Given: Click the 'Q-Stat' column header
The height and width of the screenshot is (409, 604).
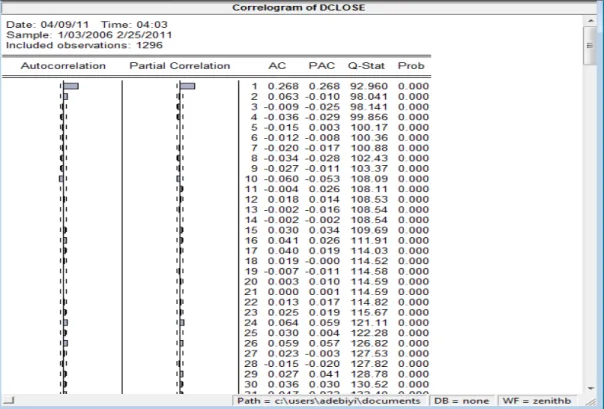Looking at the screenshot, I should point(366,66).
